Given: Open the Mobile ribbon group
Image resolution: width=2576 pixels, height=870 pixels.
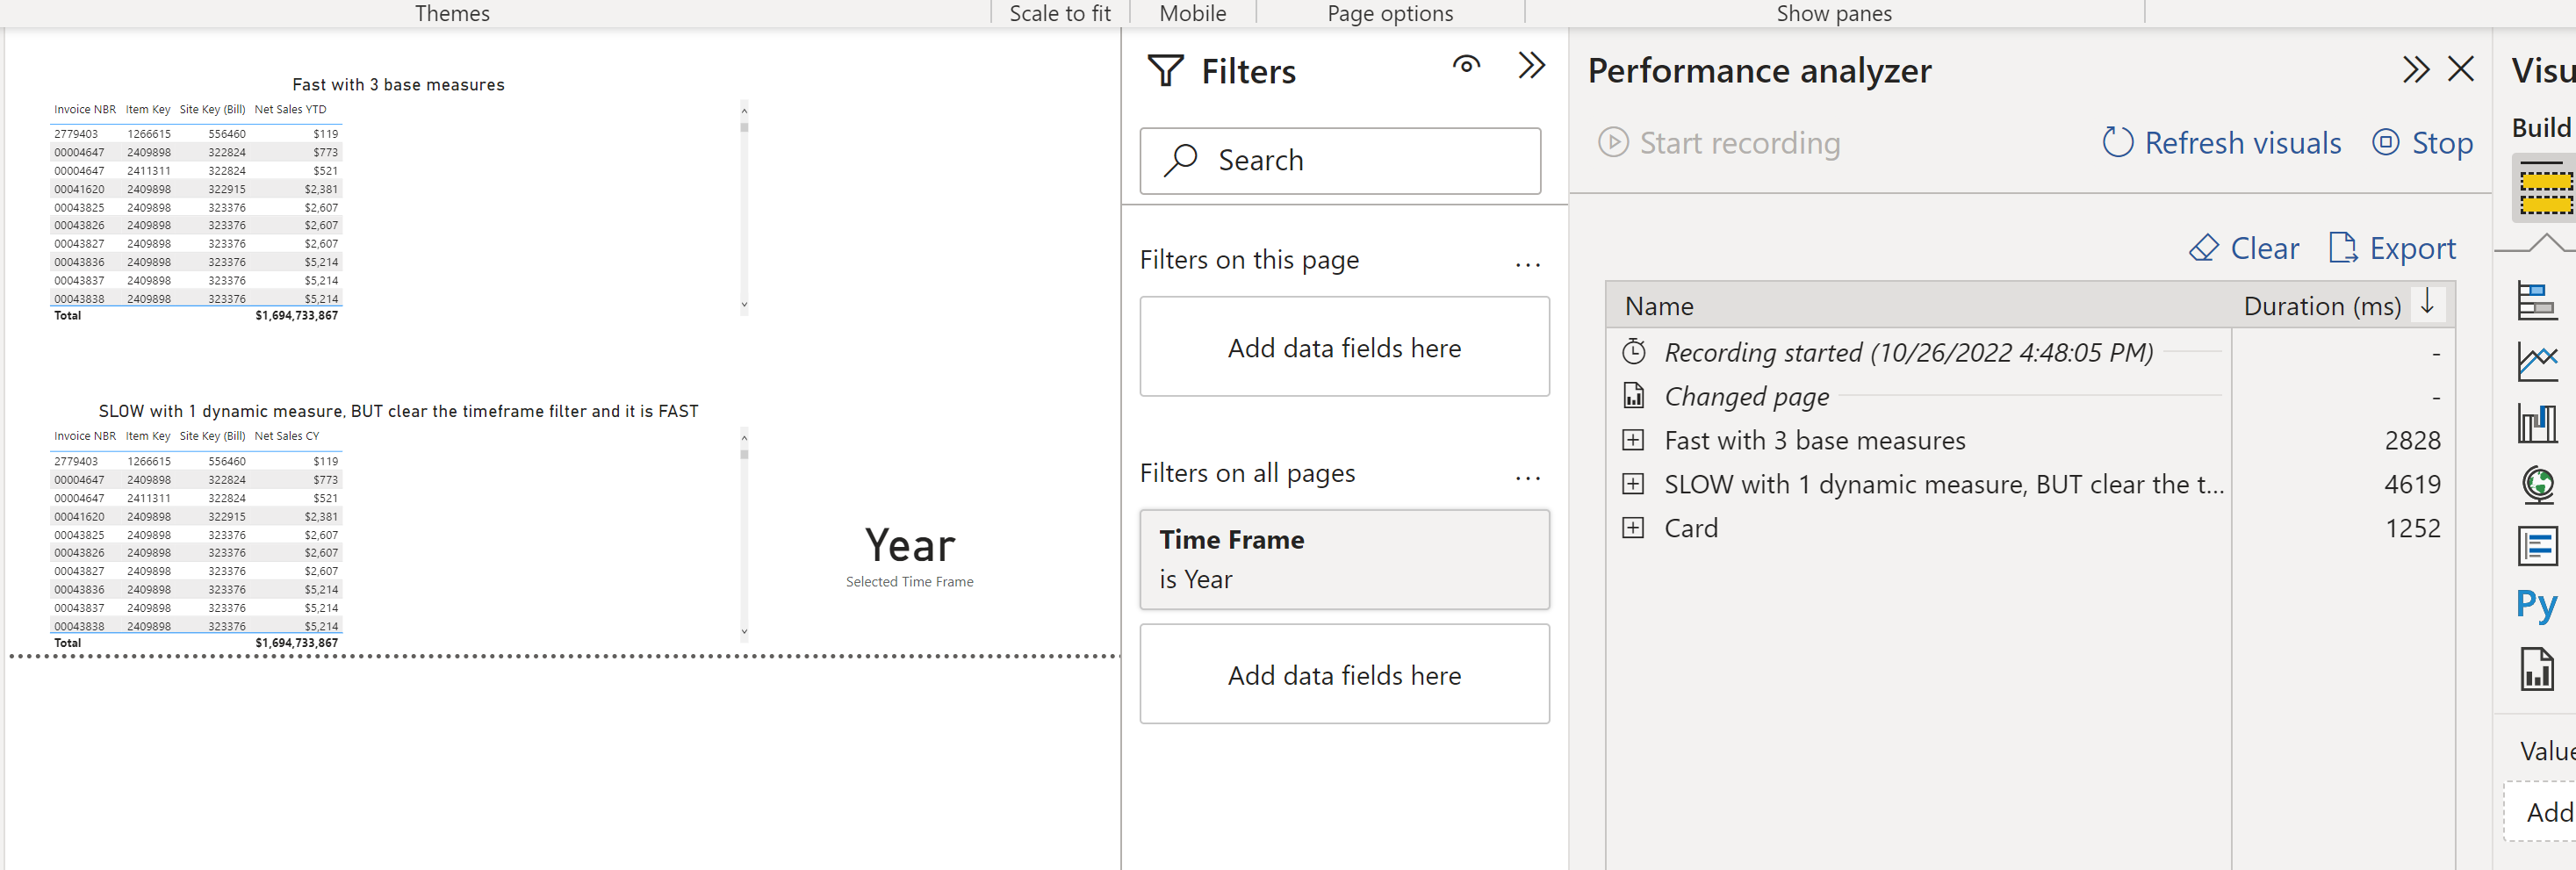Looking at the screenshot, I should coord(1192,13).
